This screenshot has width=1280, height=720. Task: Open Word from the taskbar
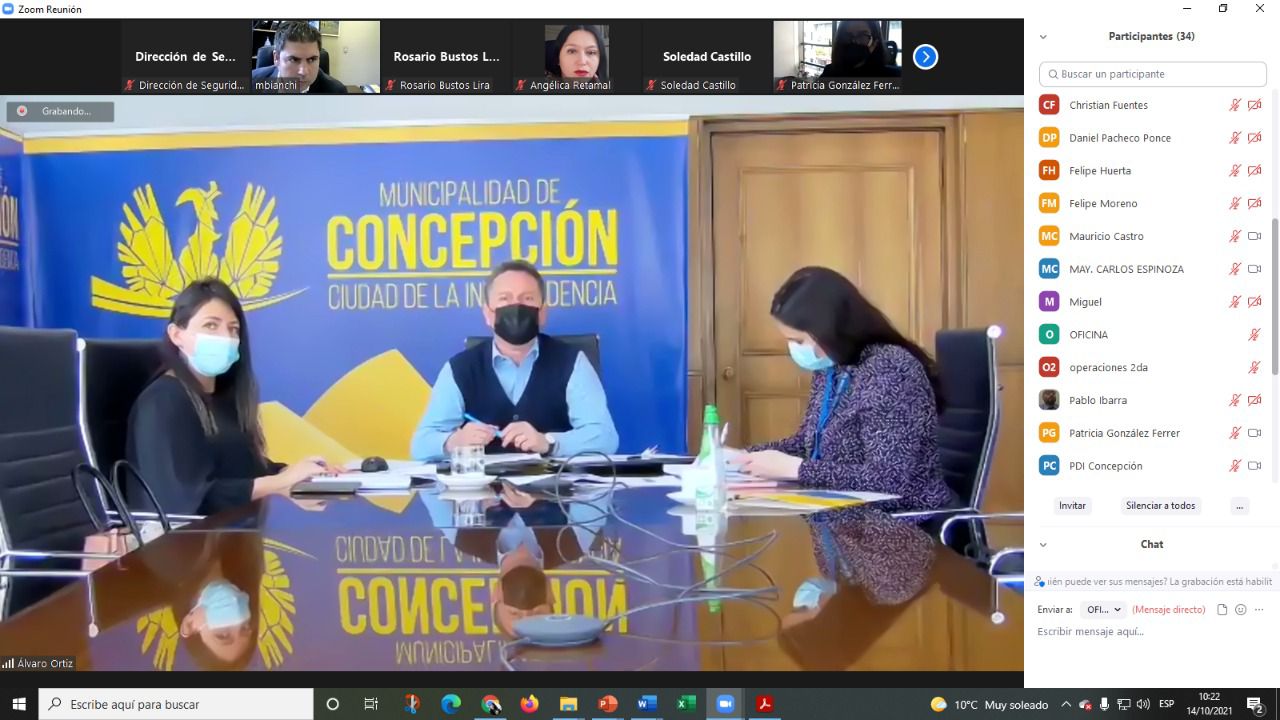(647, 704)
